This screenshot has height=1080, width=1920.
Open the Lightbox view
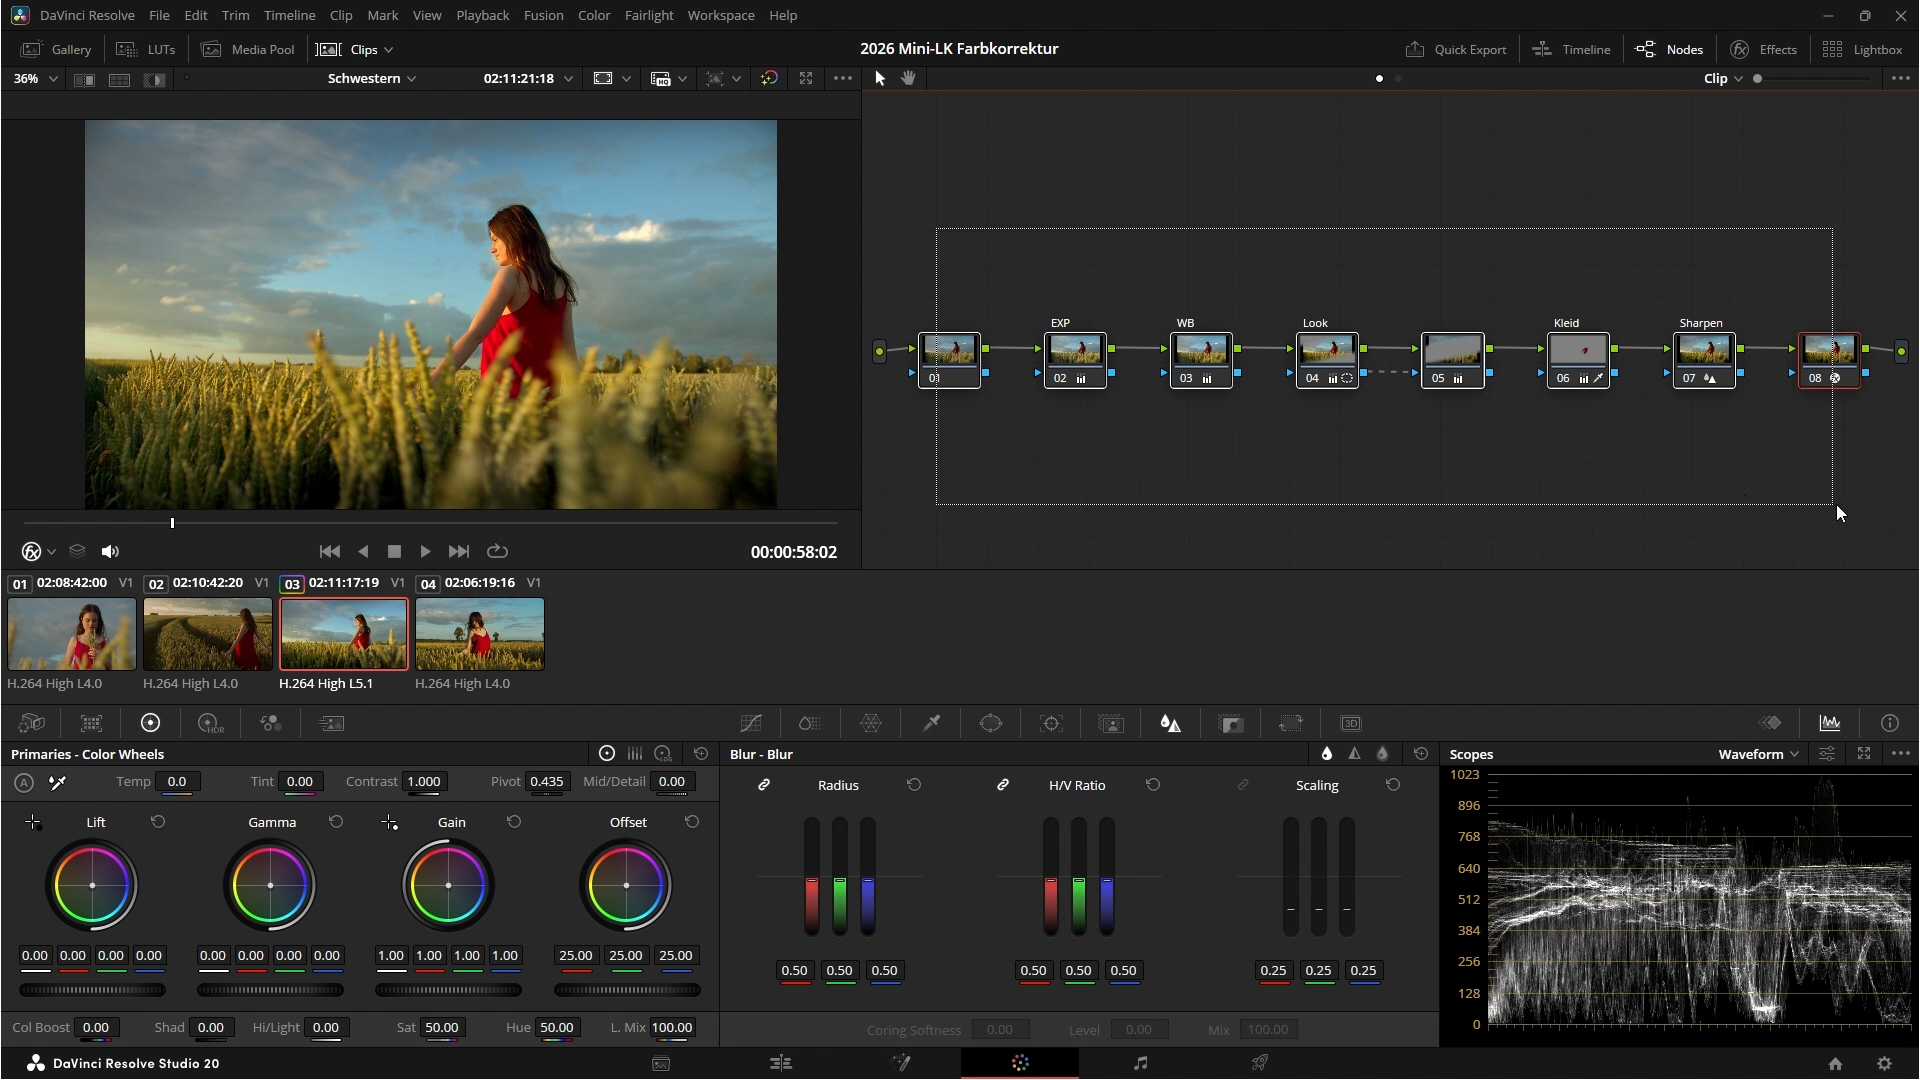[1862, 49]
